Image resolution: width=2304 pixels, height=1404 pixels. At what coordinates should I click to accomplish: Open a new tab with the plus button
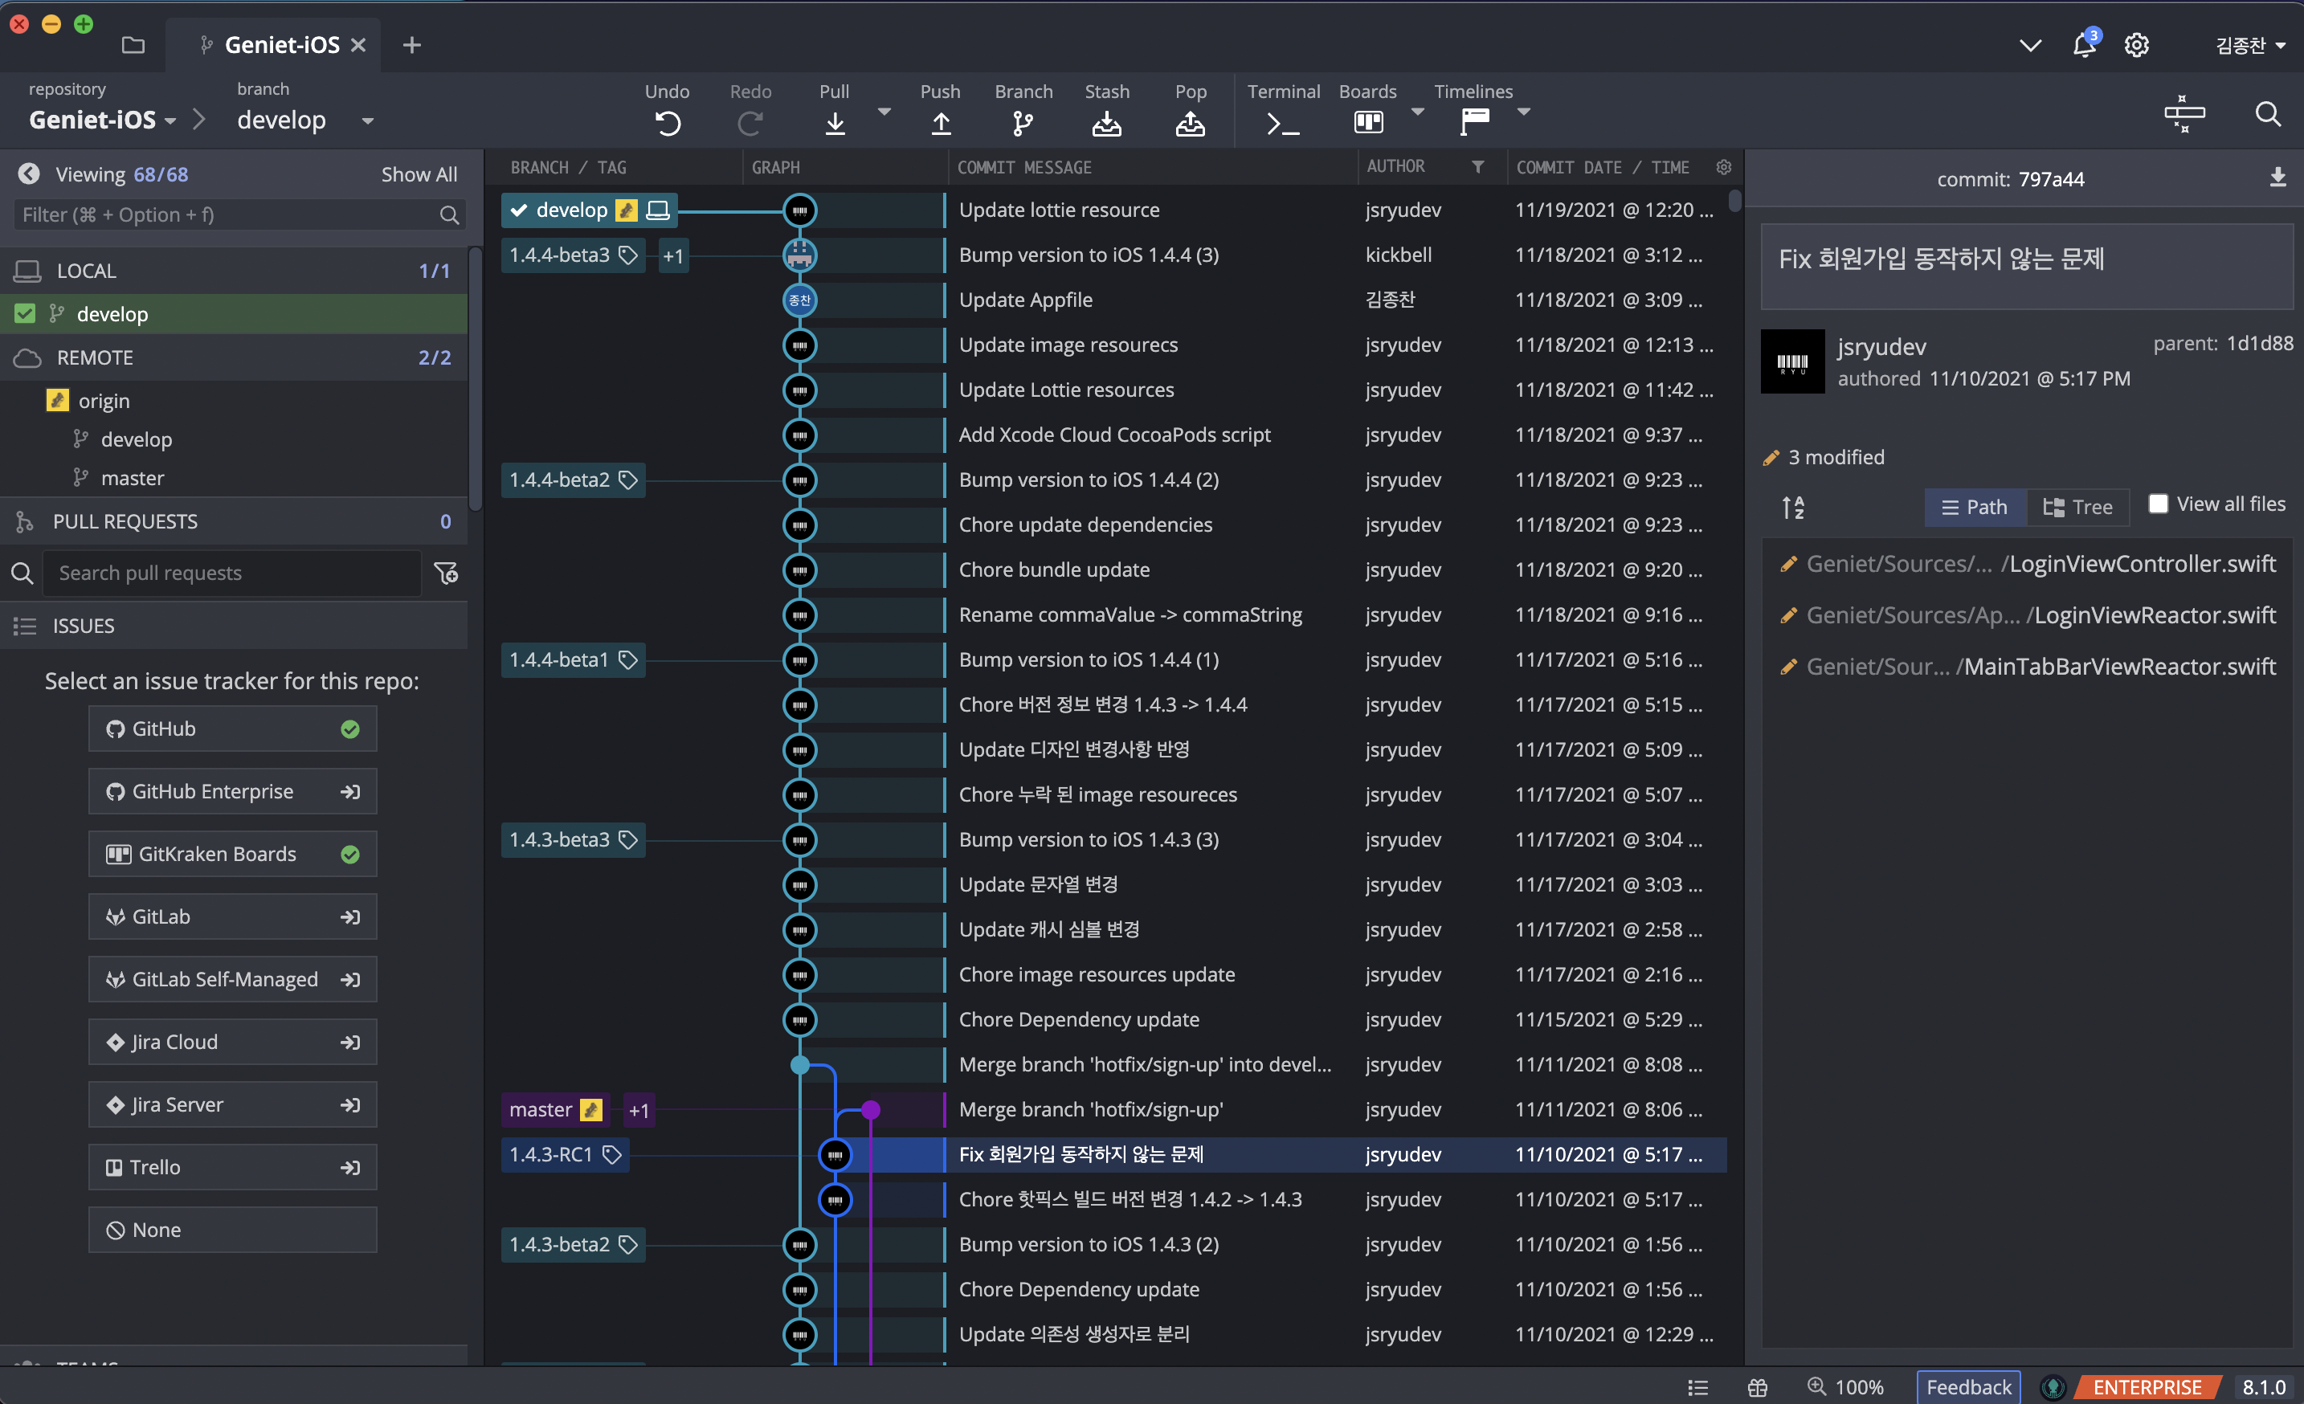[411, 45]
